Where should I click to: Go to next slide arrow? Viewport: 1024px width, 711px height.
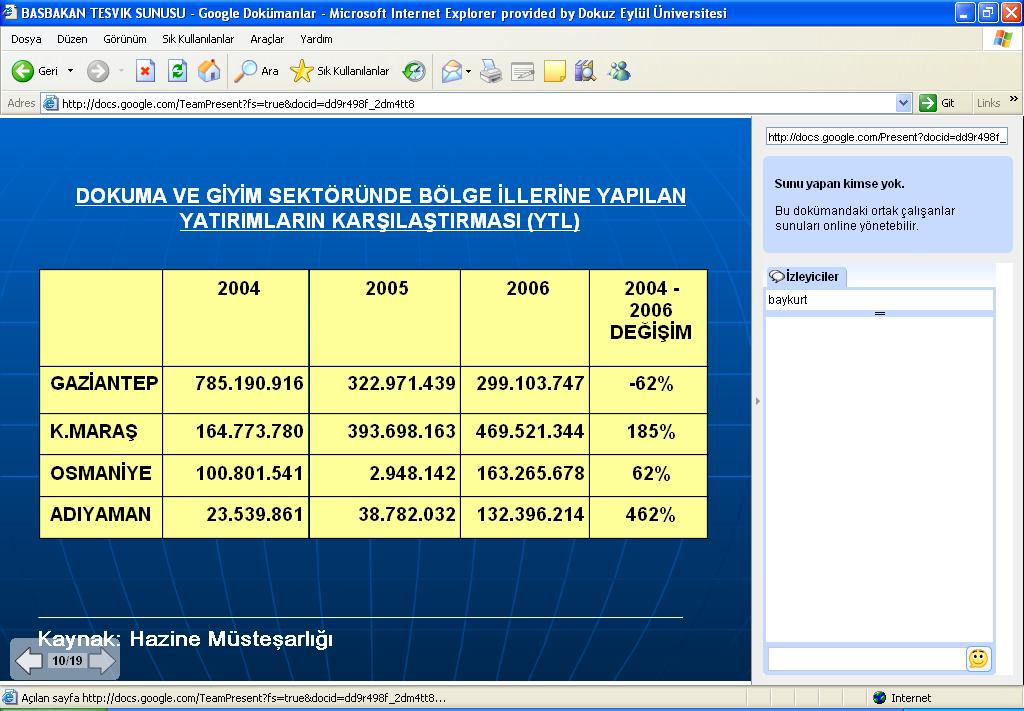[102, 661]
